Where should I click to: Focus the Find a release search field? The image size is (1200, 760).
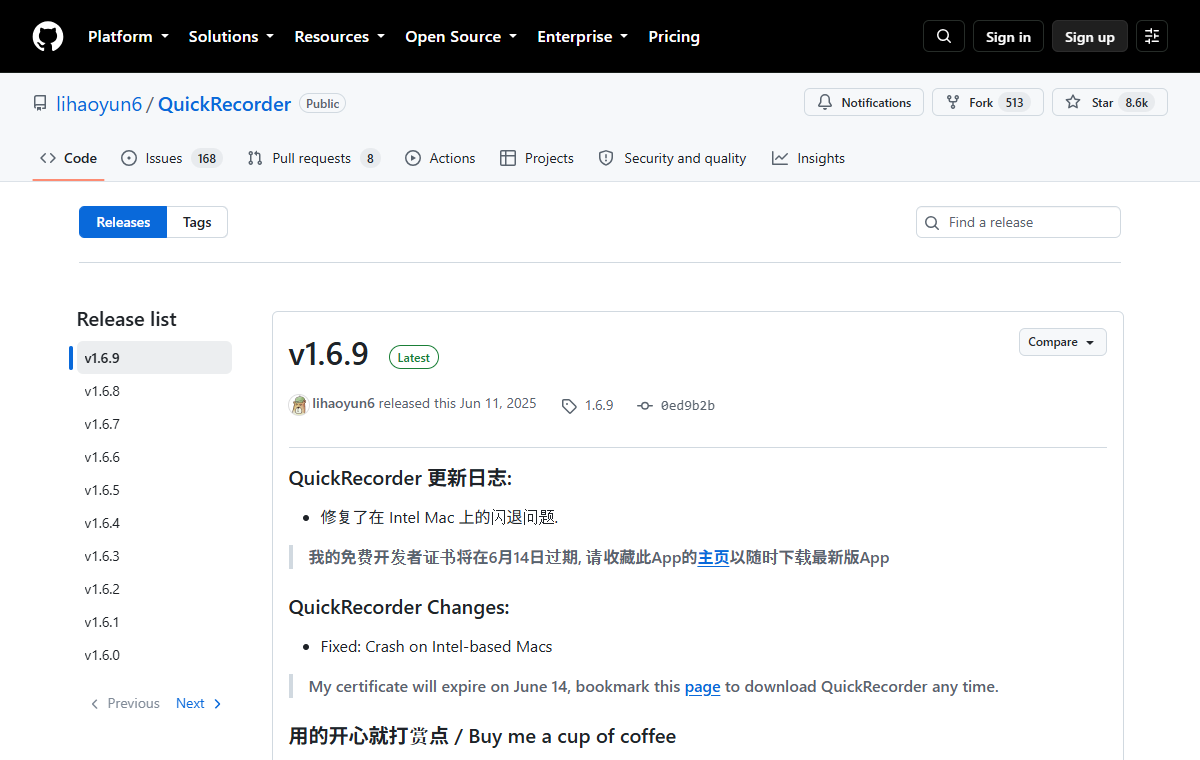click(1018, 222)
